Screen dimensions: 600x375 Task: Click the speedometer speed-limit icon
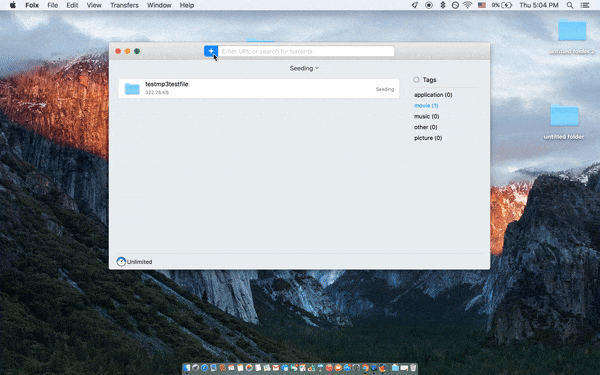coord(121,262)
